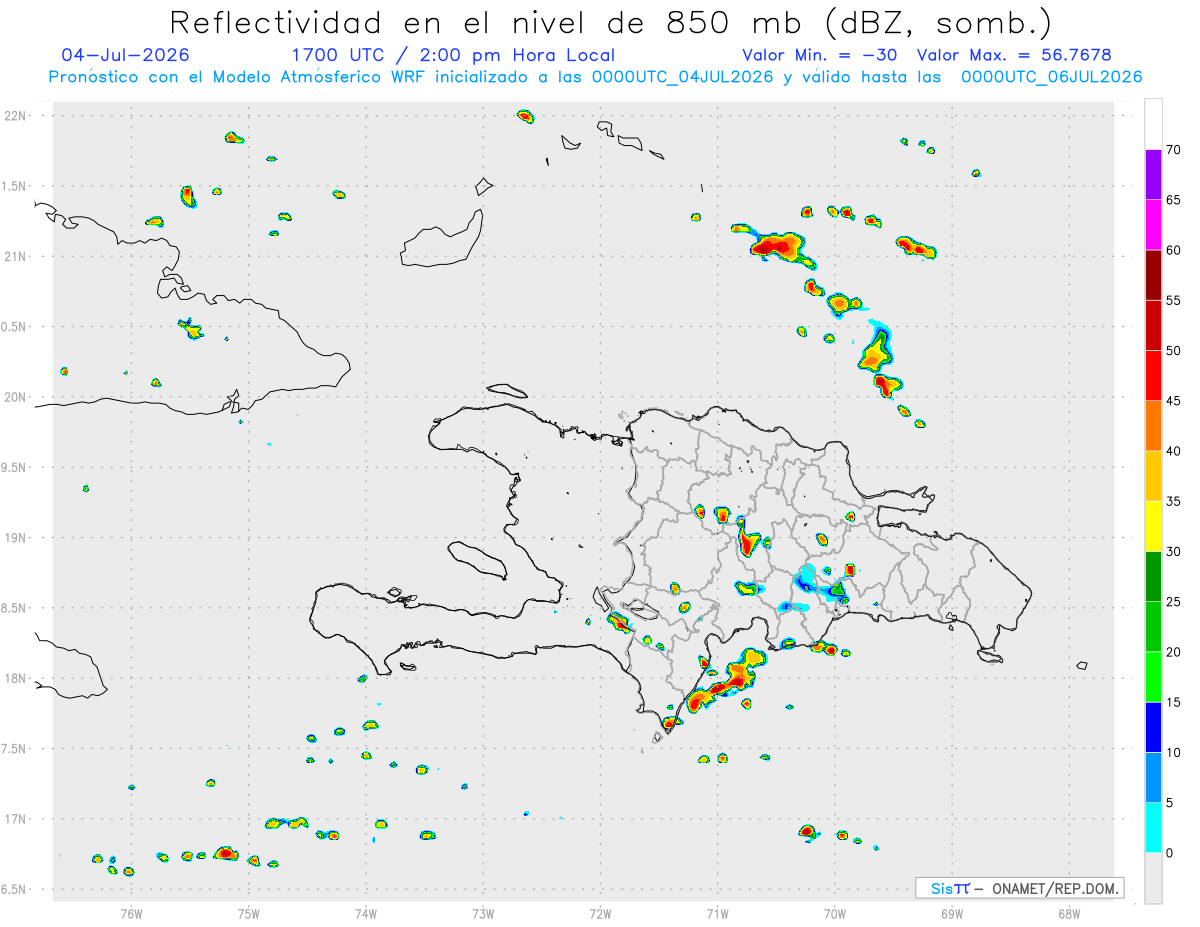Click the dark red 55–60 dBZ colorbar segment
The height and width of the screenshot is (927, 1200).
click(x=1153, y=275)
